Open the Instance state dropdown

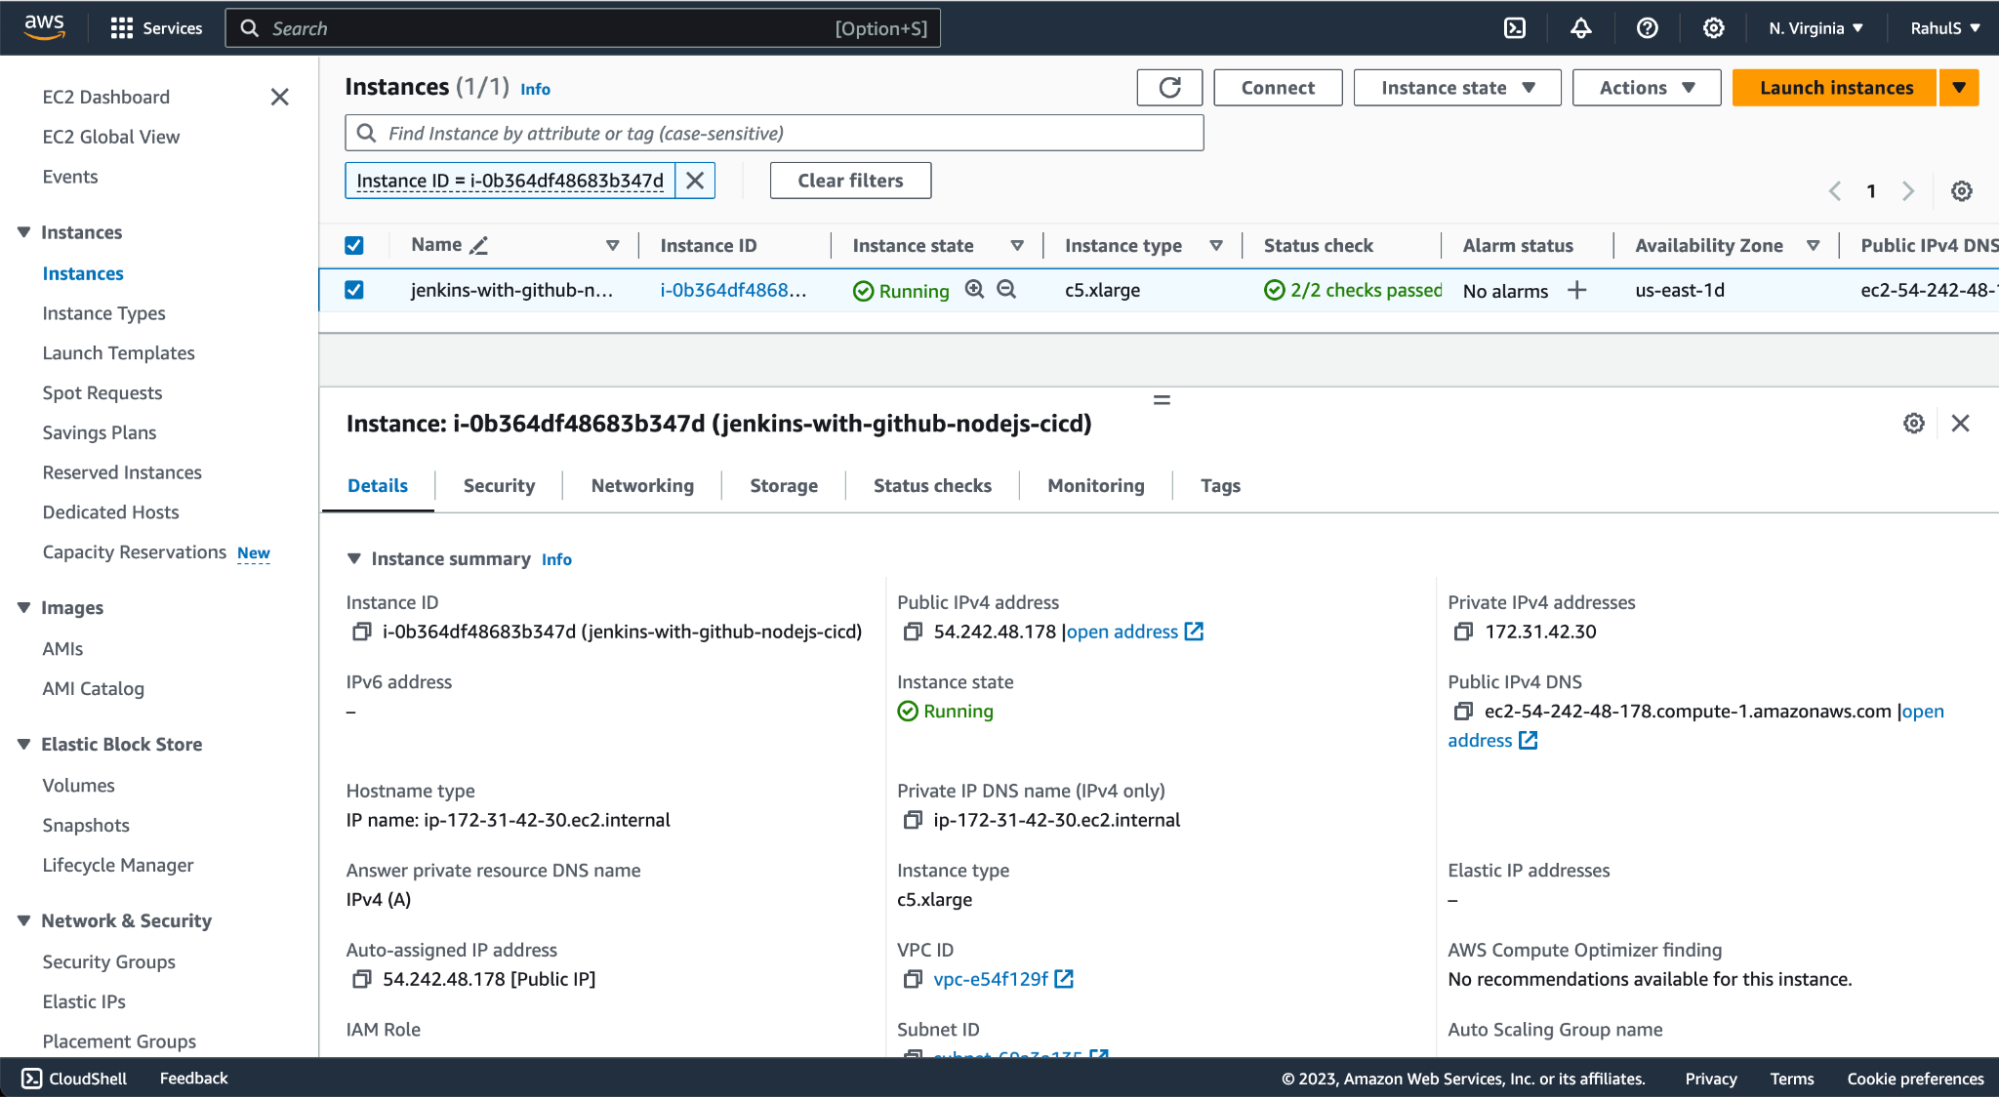pos(1456,87)
